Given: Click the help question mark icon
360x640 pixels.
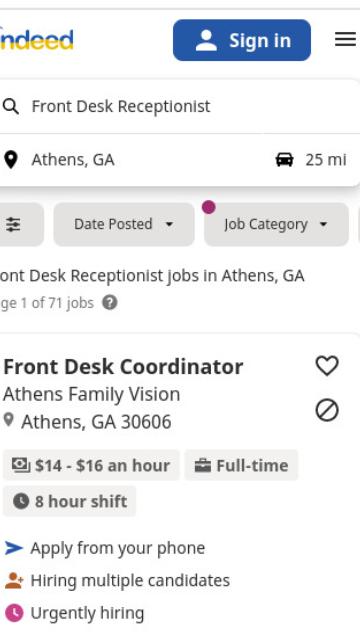Looking at the screenshot, I should point(110,303).
